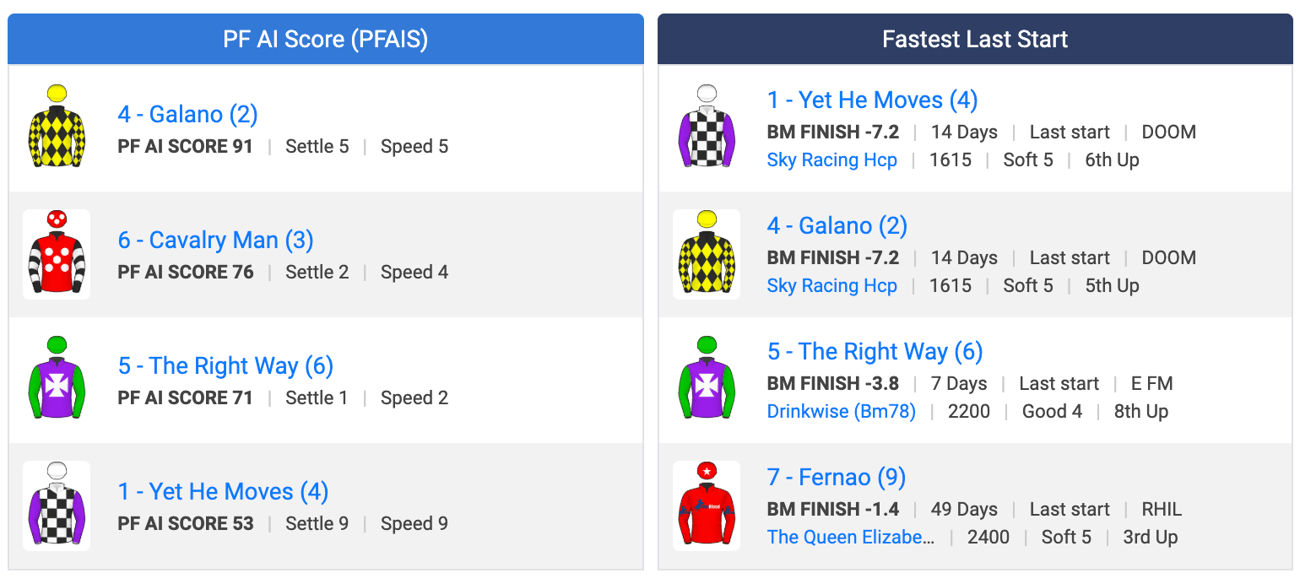Open '7 - Fernao (9)' runner link

836,478
